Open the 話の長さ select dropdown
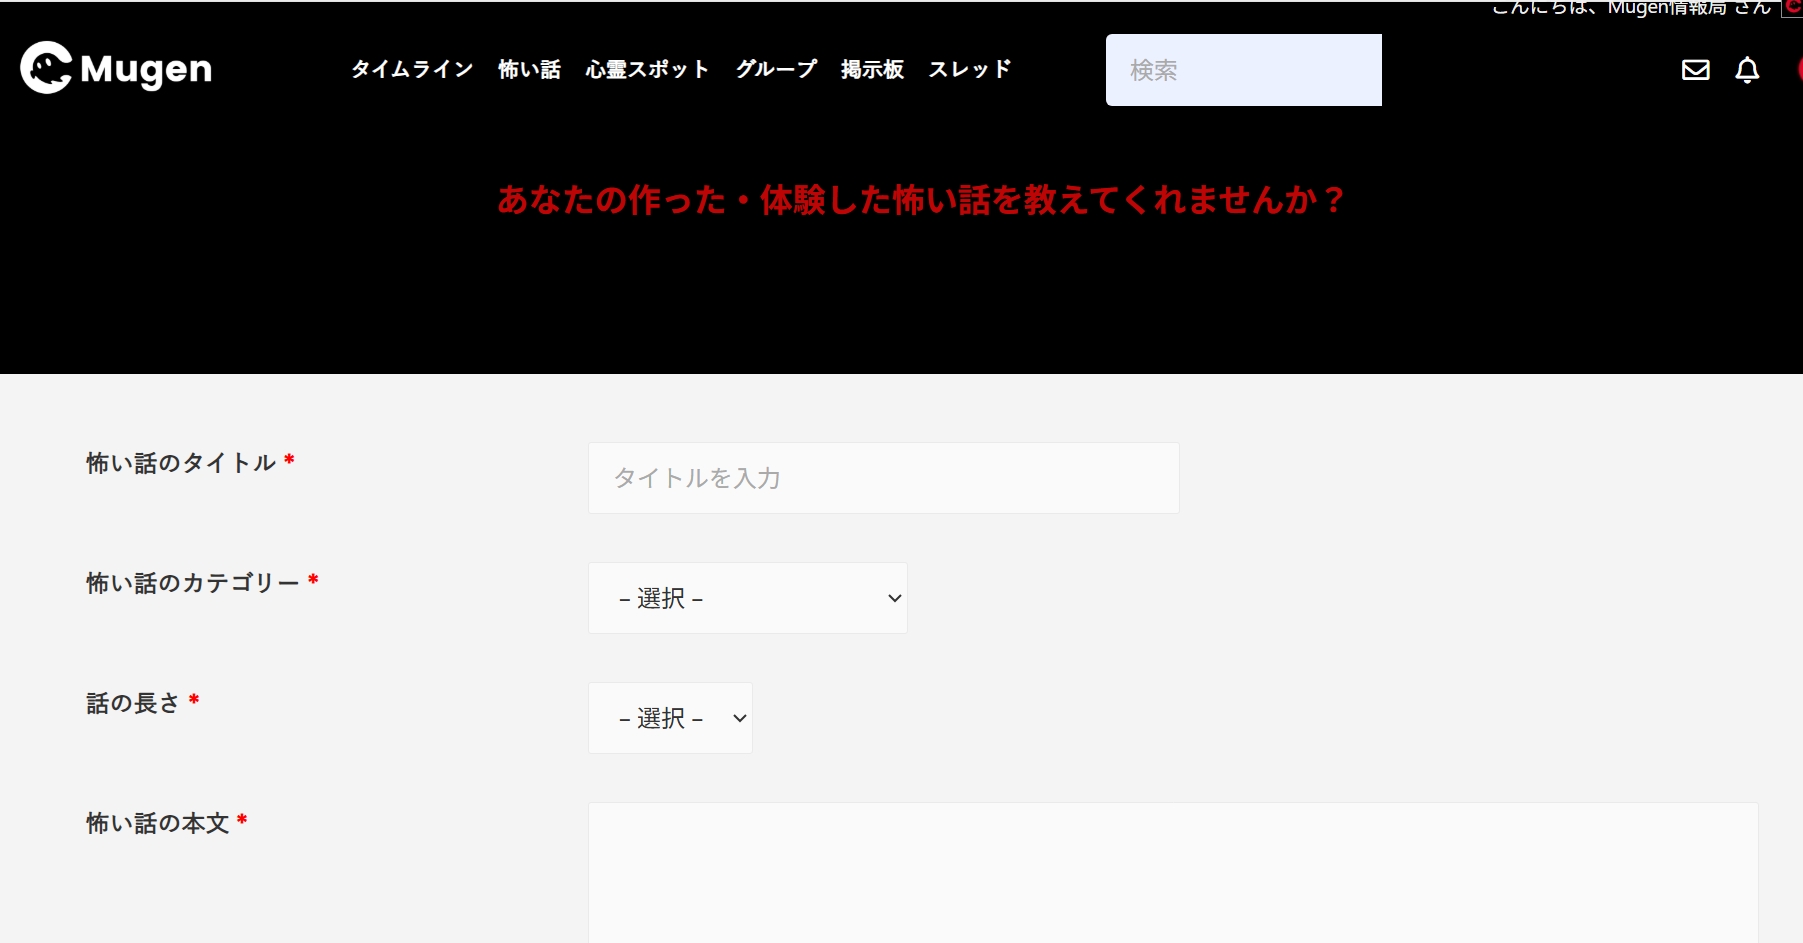This screenshot has width=1803, height=943. tap(670, 718)
